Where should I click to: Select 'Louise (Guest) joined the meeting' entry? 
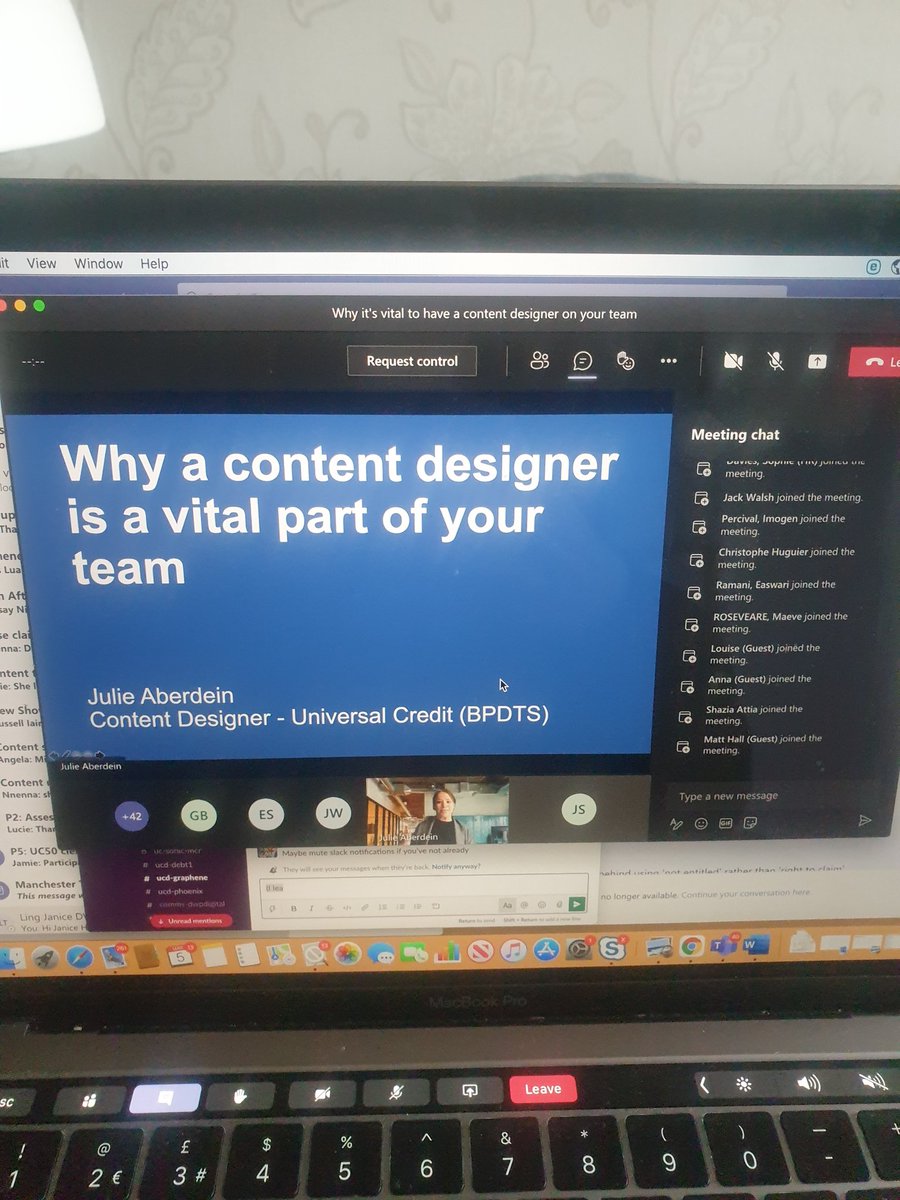(x=751, y=654)
